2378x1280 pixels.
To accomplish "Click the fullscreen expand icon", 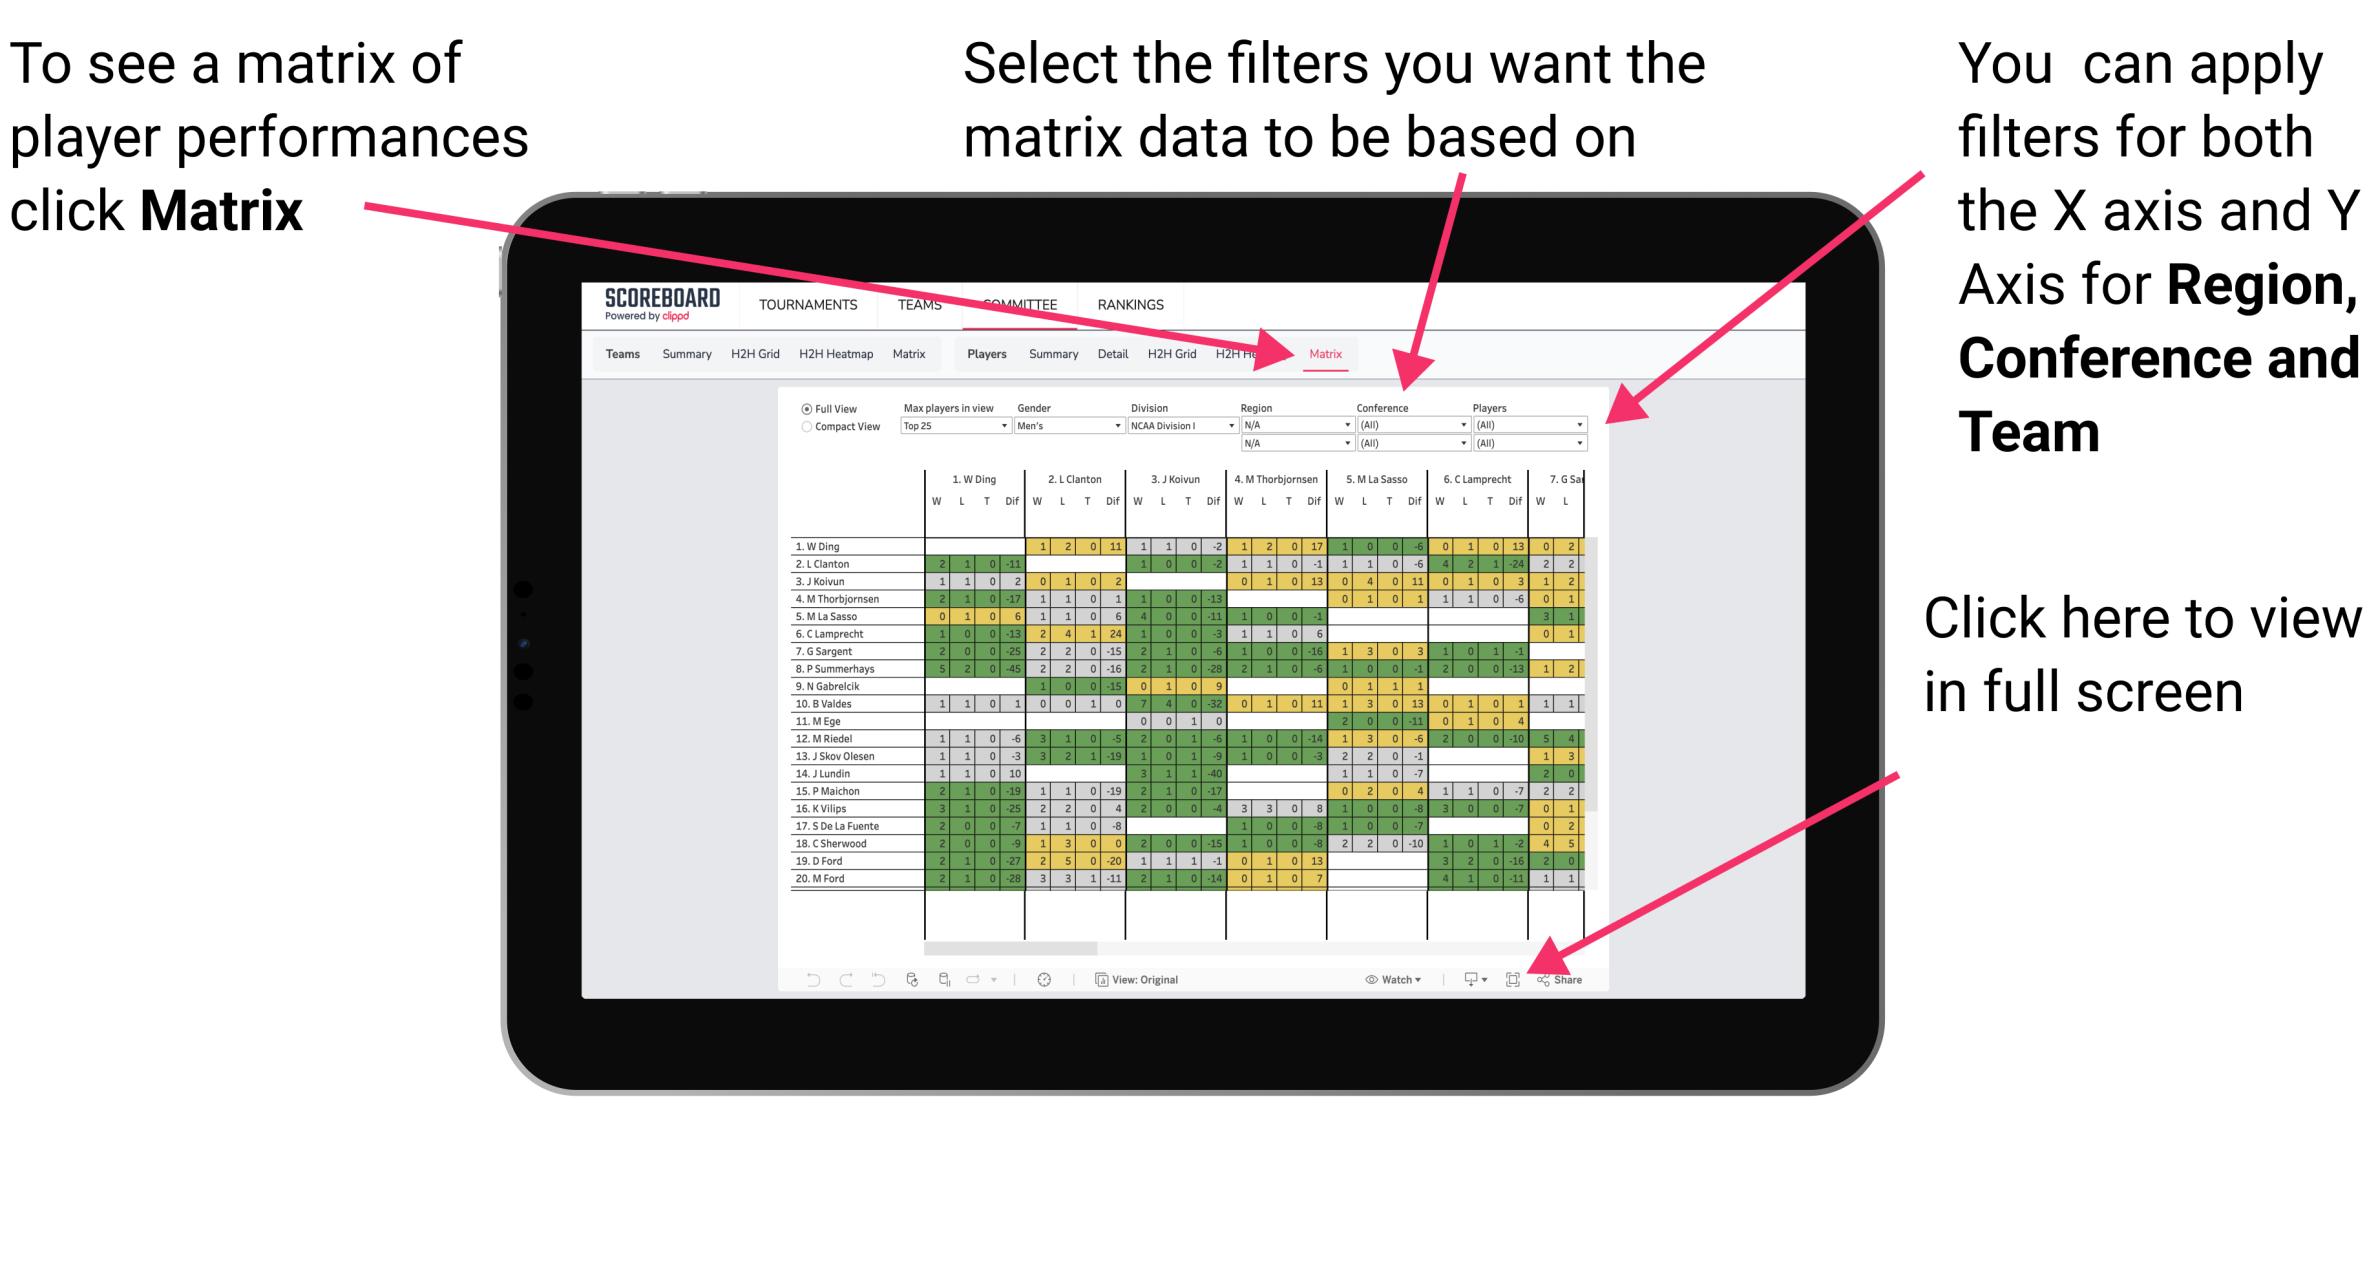I will point(1513,979).
